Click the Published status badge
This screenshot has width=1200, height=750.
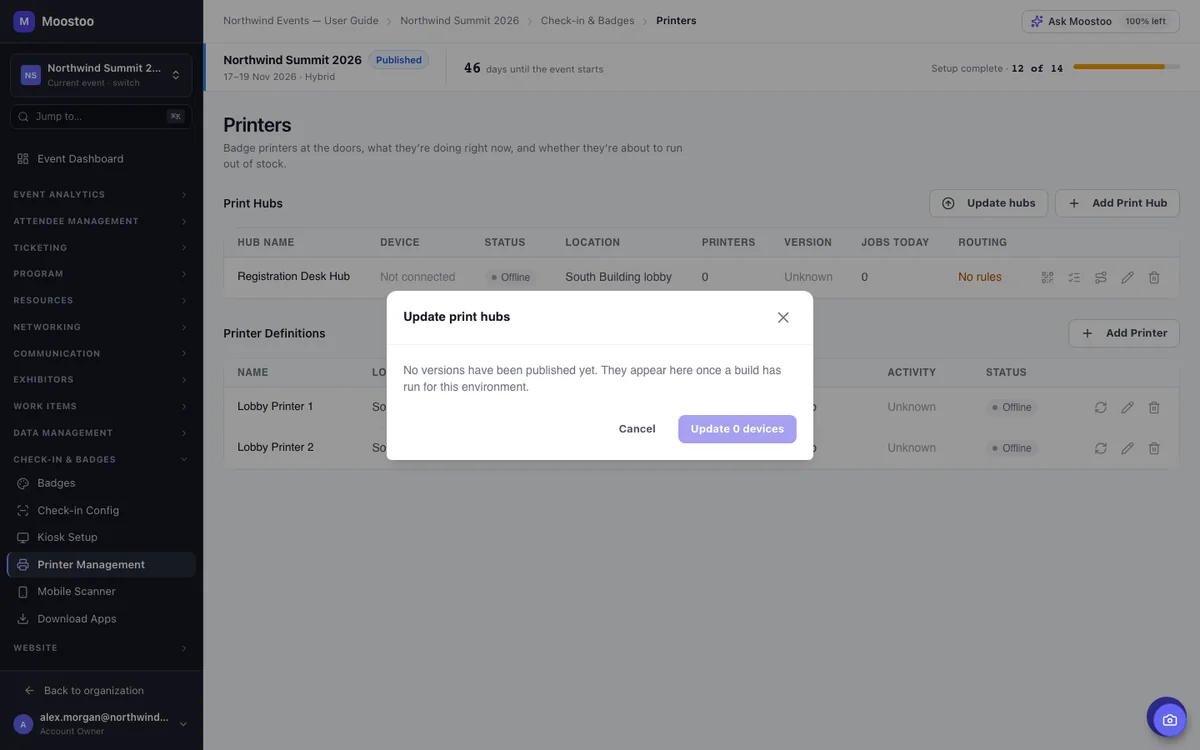point(399,60)
